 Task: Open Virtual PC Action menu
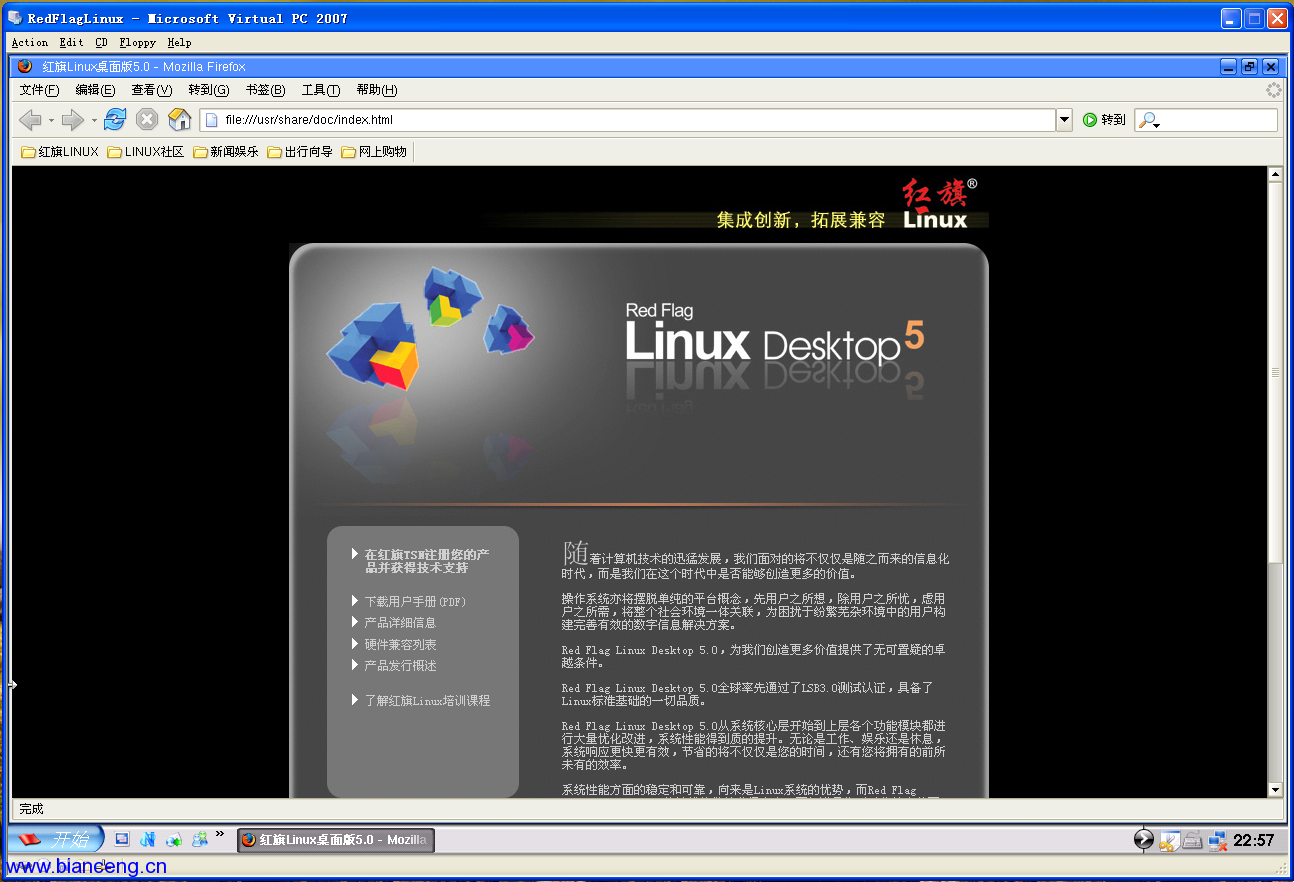30,43
